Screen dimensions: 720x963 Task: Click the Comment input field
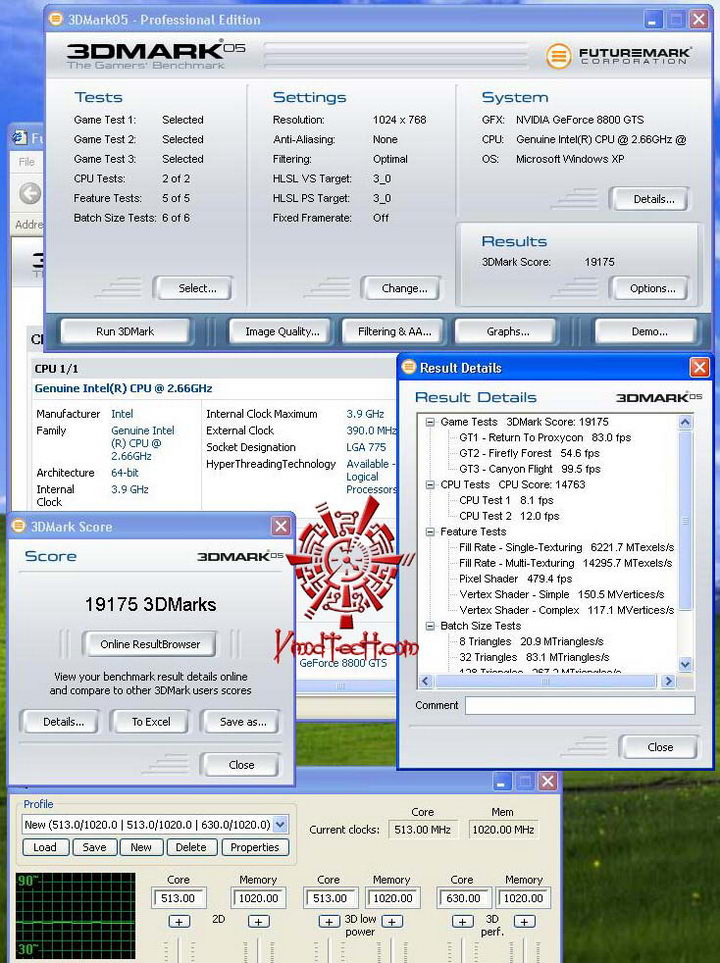pos(579,705)
